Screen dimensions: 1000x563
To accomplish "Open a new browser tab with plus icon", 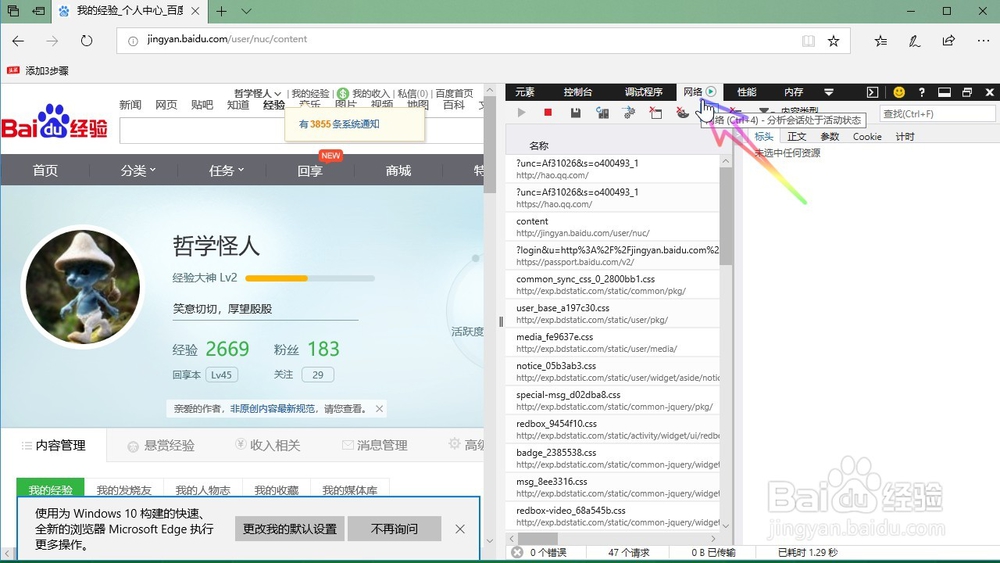I will (221, 11).
